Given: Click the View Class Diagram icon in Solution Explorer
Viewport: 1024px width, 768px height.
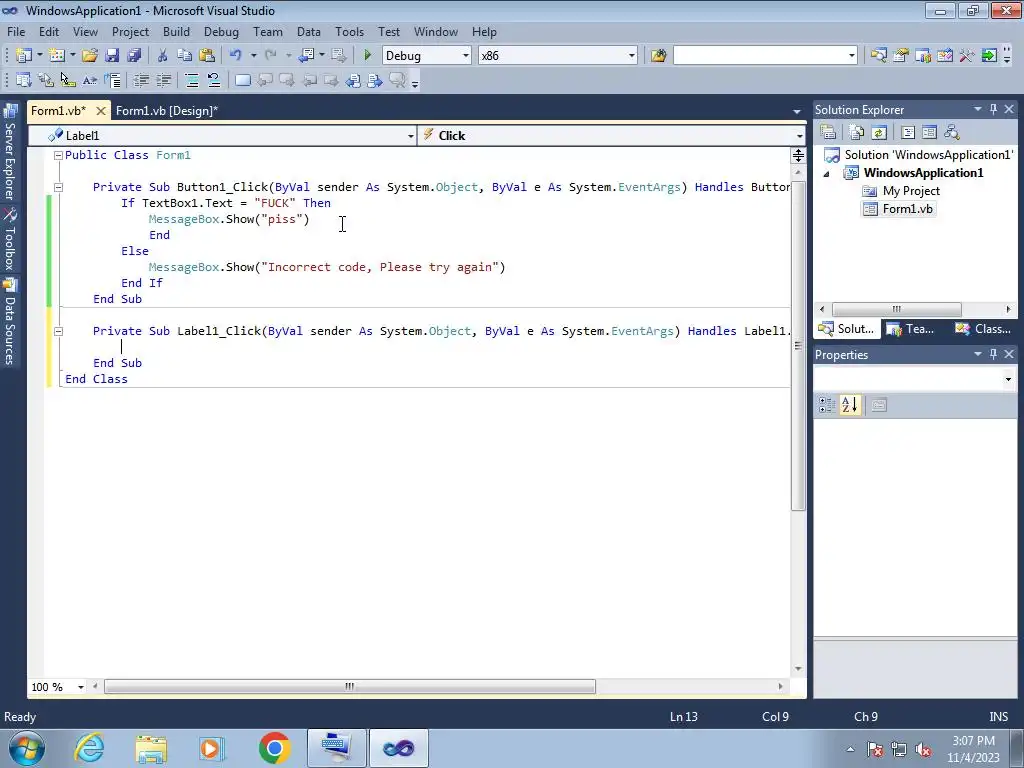Looking at the screenshot, I should click(952, 133).
